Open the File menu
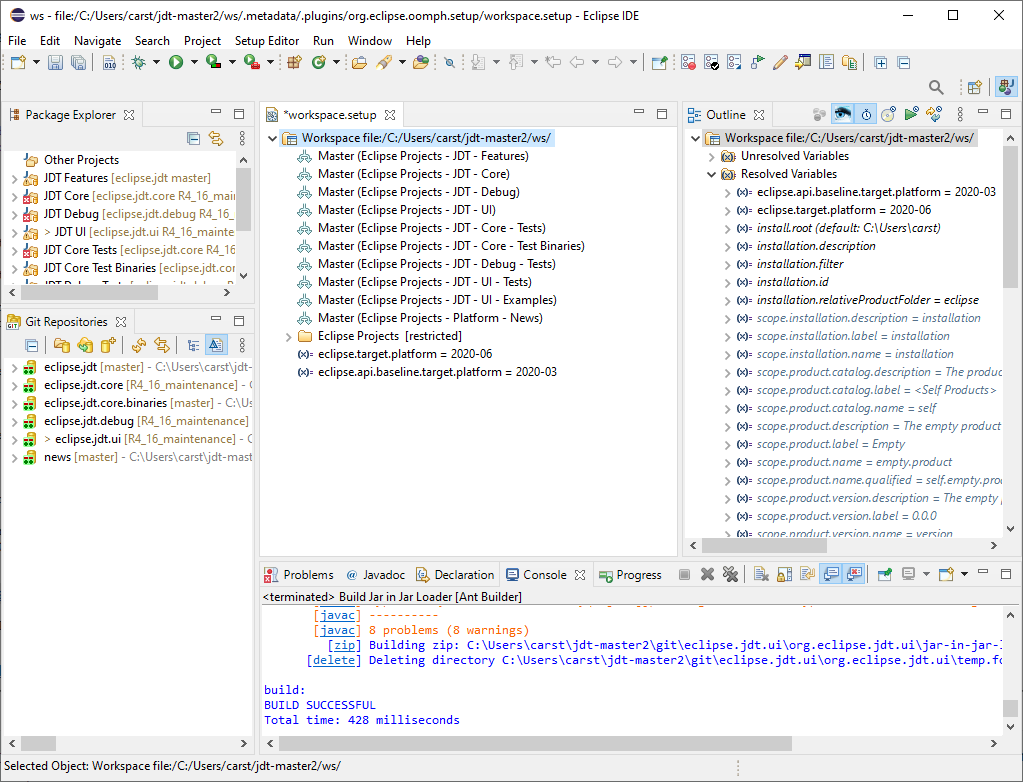Viewport: 1023px width, 782px height. [x=17, y=40]
